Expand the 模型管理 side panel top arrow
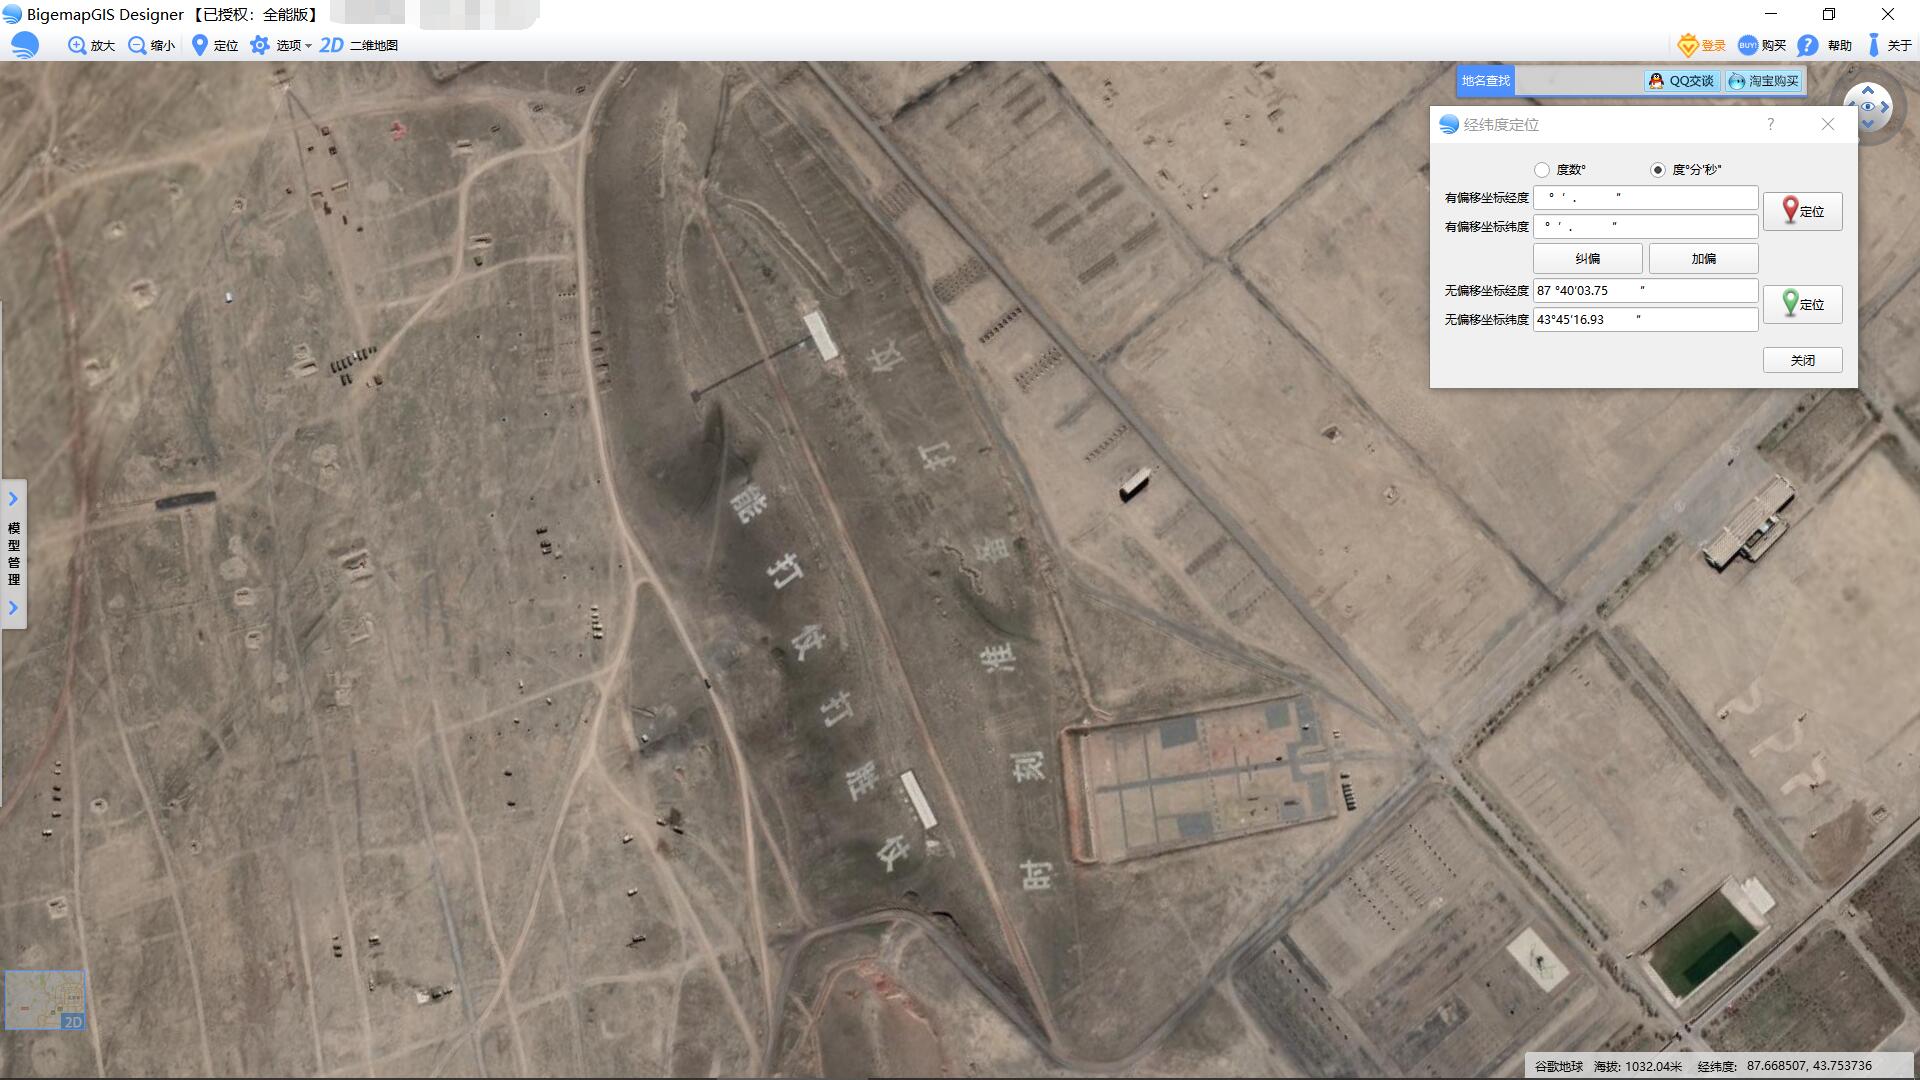 pyautogui.click(x=13, y=498)
